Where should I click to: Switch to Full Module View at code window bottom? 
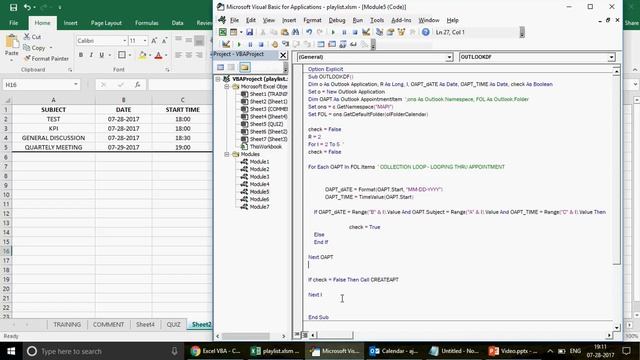(x=304, y=335)
